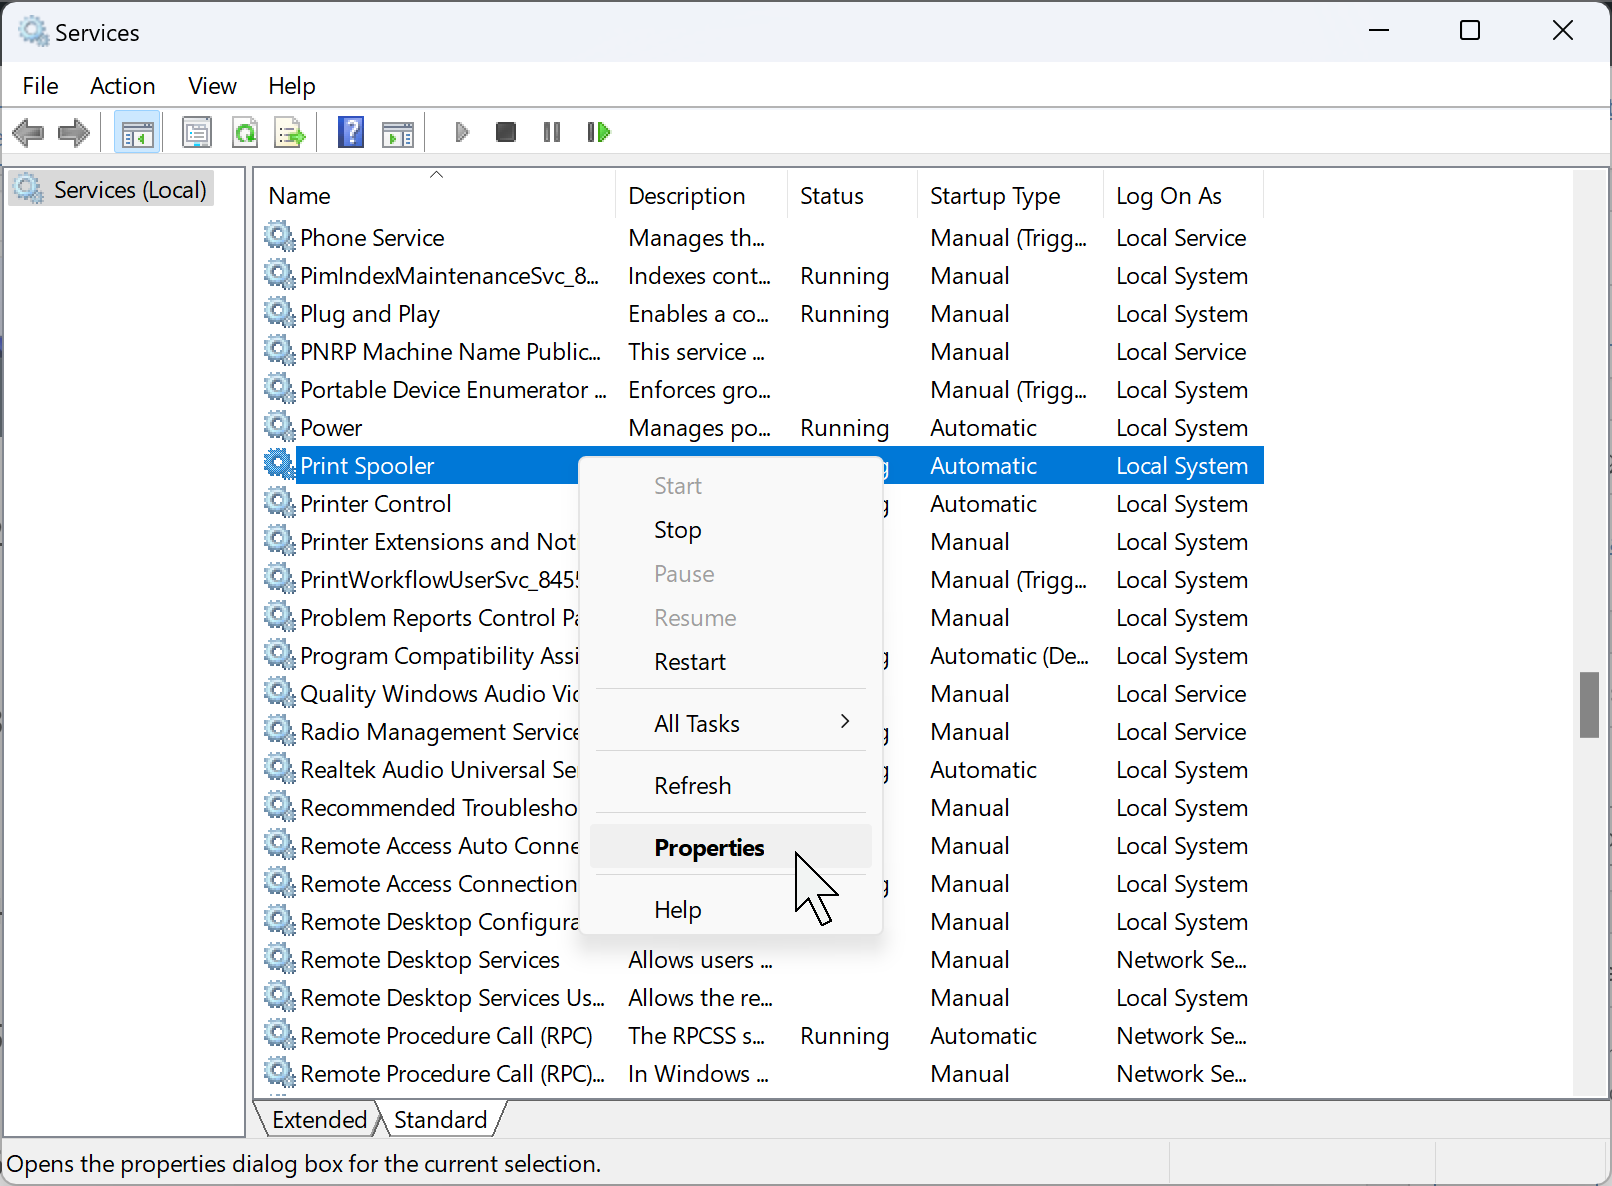Screen dimensions: 1612x1186
Task: Sort by the Status column header
Action: point(852,196)
